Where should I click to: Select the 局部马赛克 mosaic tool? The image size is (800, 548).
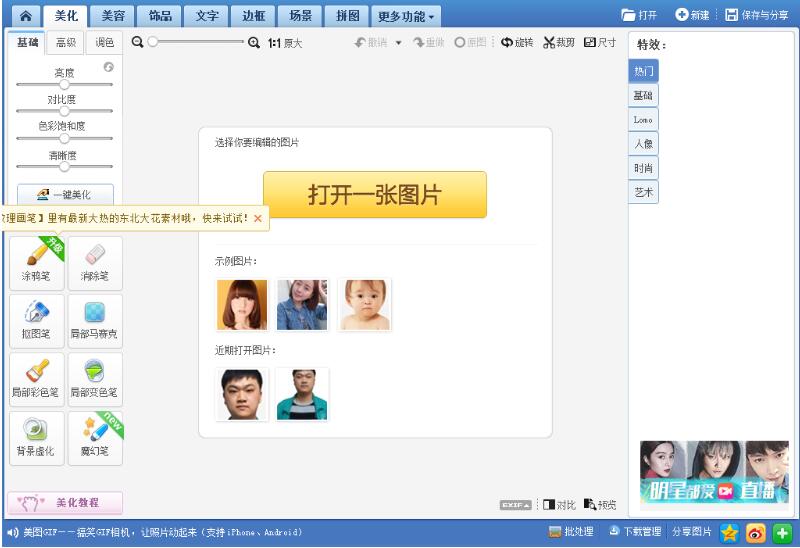pos(95,321)
